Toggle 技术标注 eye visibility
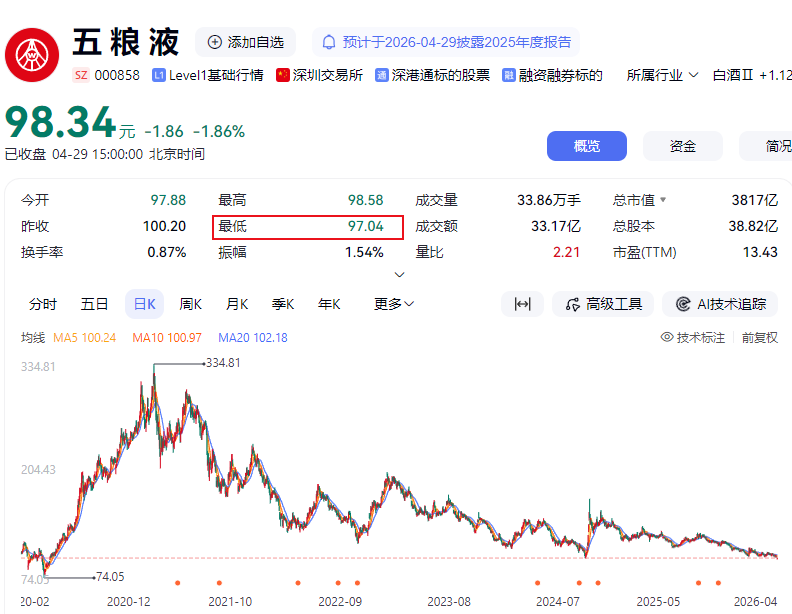 [667, 338]
